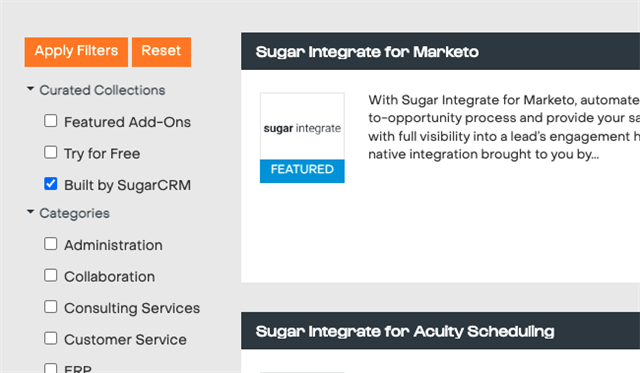Click the sugar integrate logo thumbnail

click(x=302, y=126)
